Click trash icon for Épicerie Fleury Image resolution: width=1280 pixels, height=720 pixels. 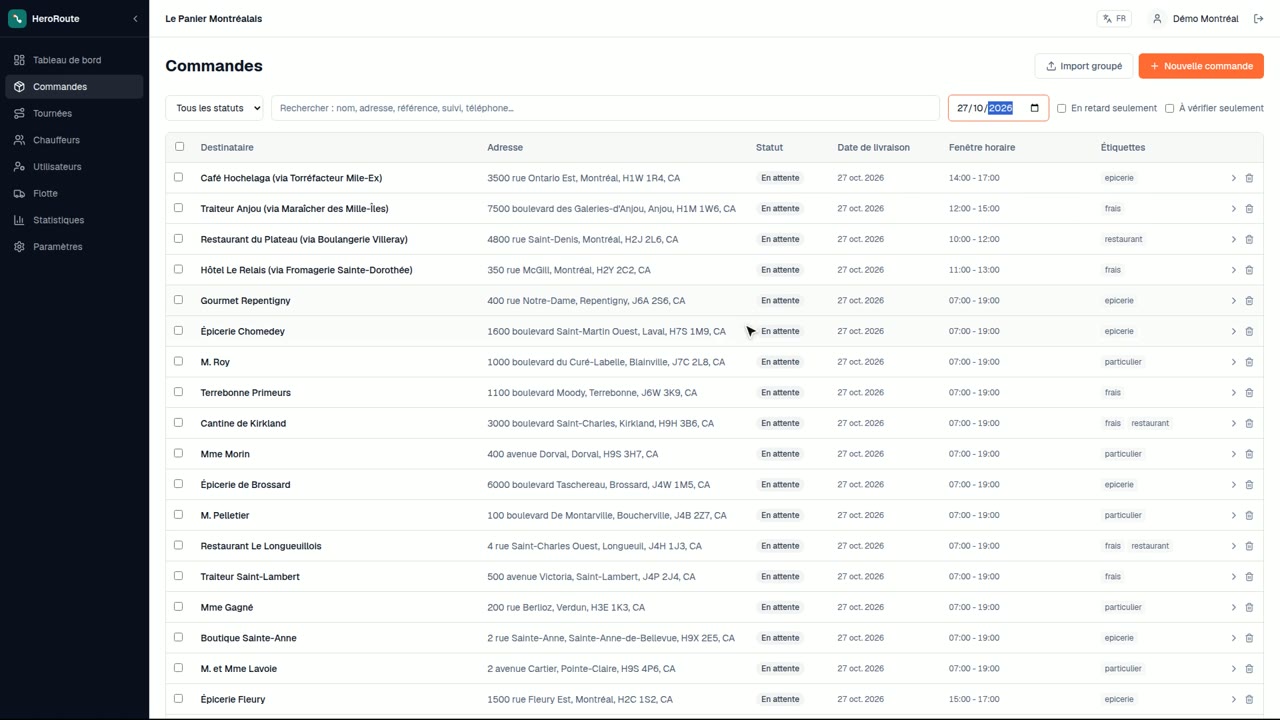(1249, 699)
